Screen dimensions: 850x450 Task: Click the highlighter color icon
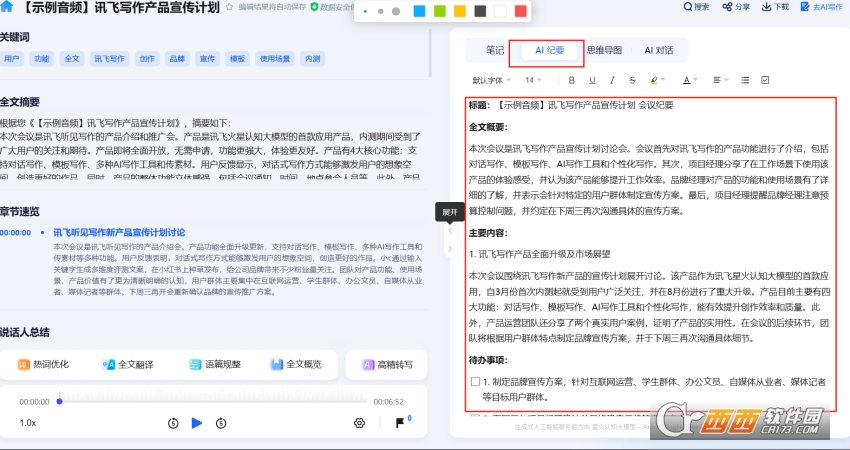(654, 80)
